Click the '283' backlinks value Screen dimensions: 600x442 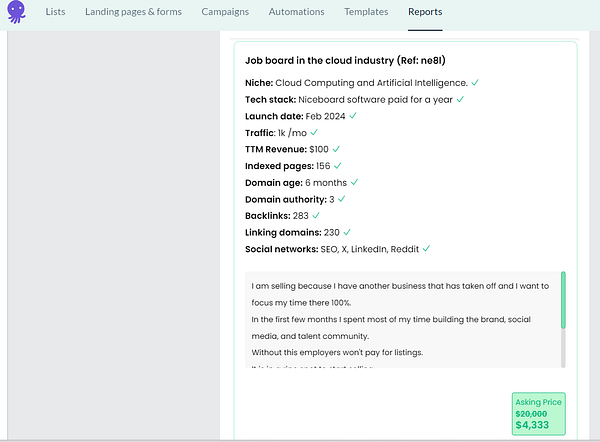[x=301, y=216]
